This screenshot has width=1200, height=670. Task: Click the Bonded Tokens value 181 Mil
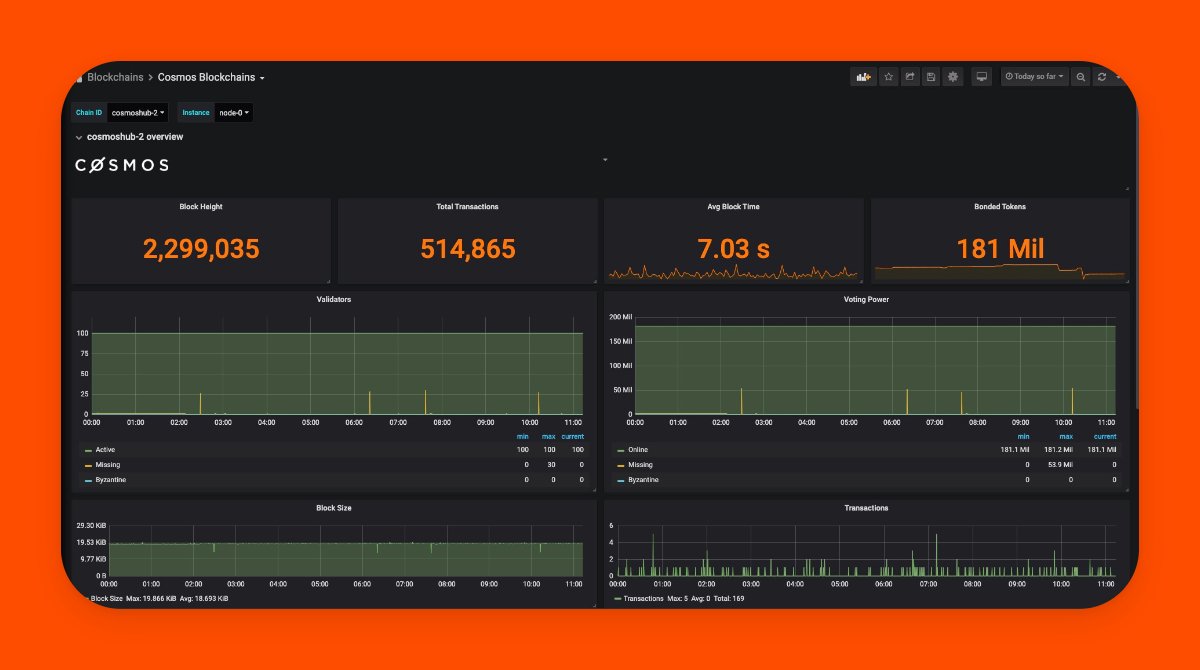(x=1000, y=248)
